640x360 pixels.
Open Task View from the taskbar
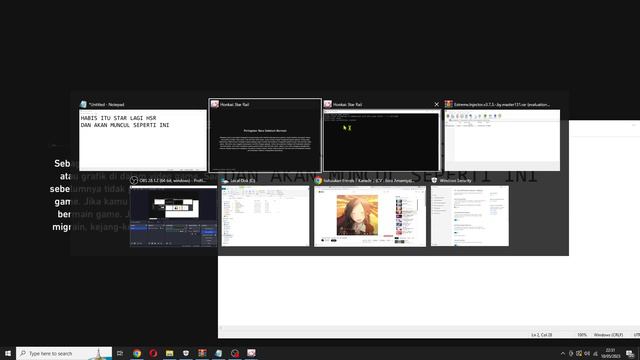(120, 353)
